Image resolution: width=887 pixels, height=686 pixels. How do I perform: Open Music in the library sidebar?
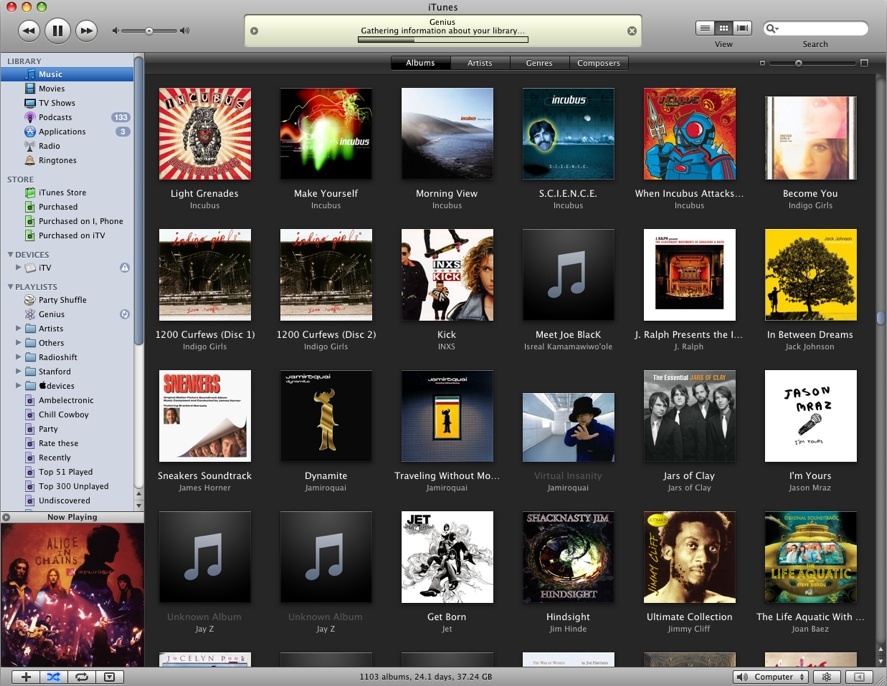point(67,74)
